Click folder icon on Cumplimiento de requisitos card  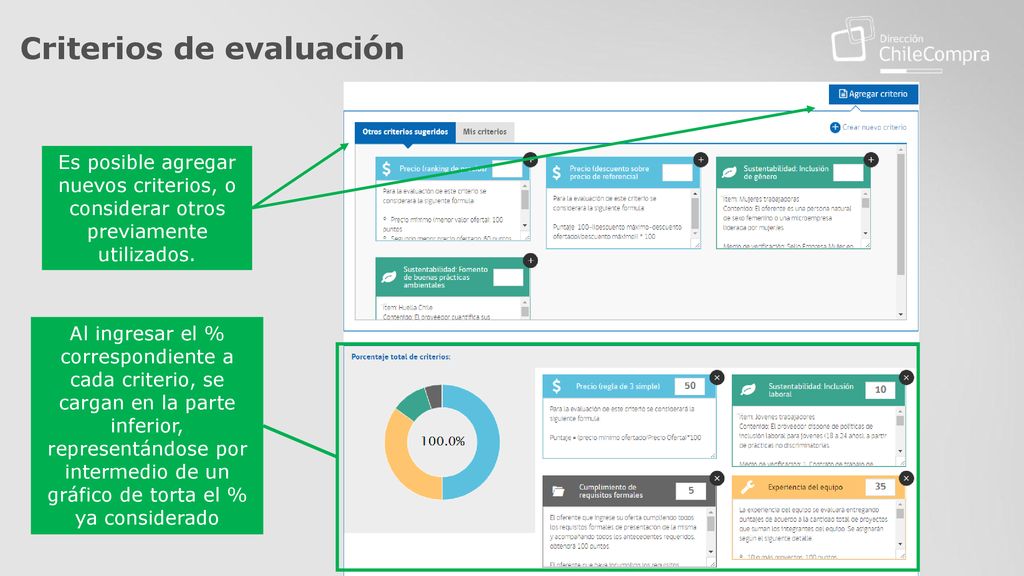coord(558,491)
